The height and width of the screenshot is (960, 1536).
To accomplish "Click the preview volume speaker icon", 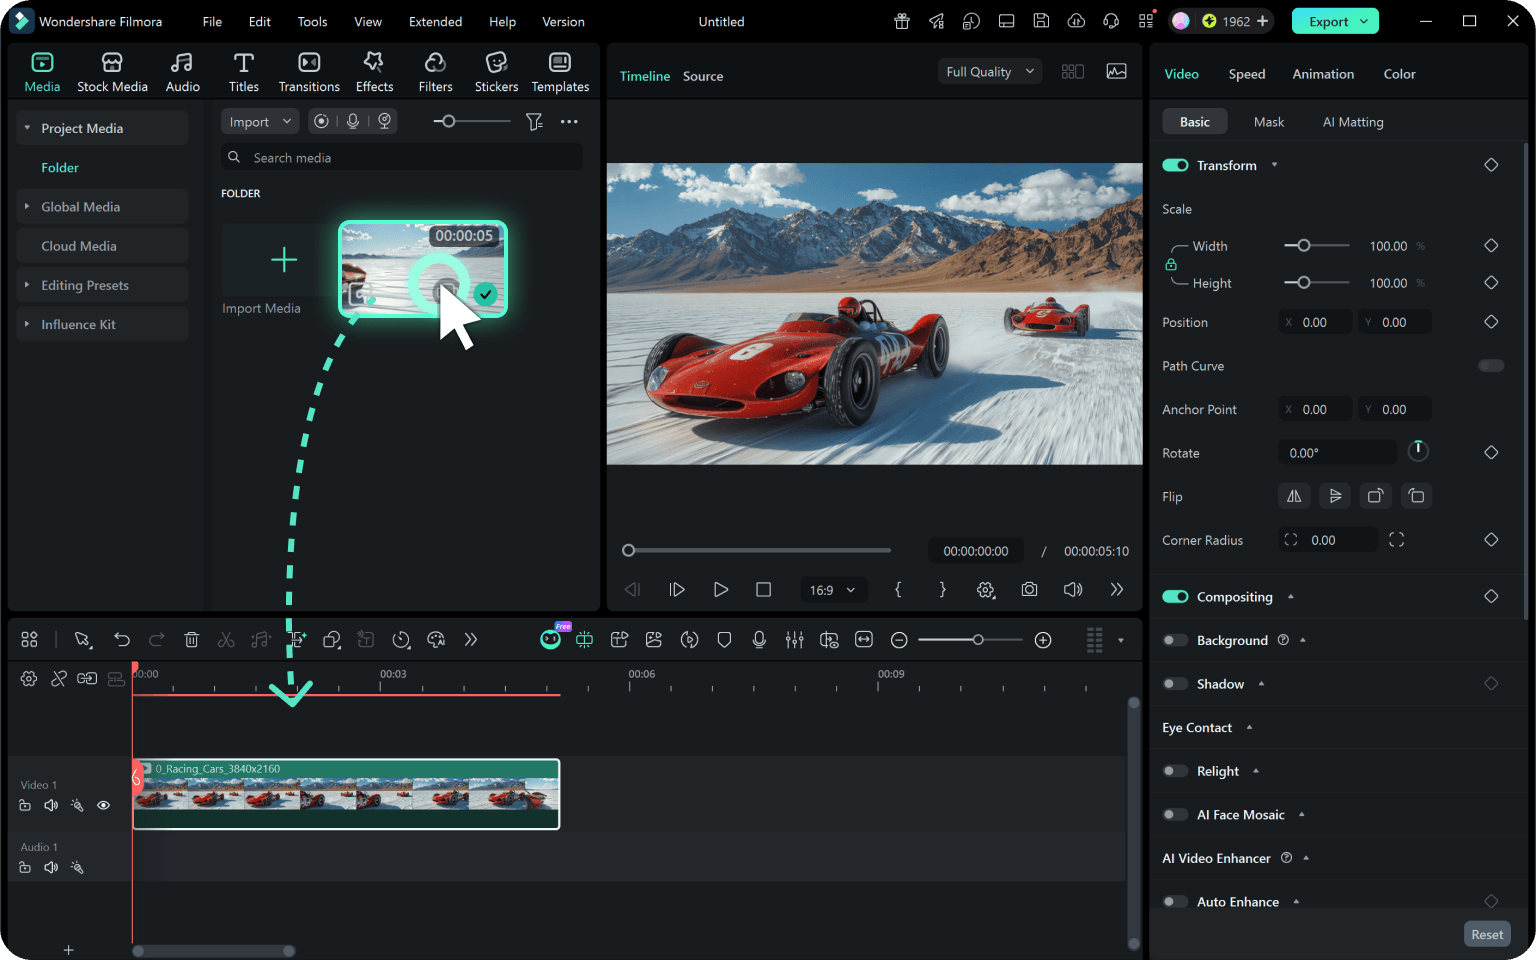I will tap(1073, 590).
